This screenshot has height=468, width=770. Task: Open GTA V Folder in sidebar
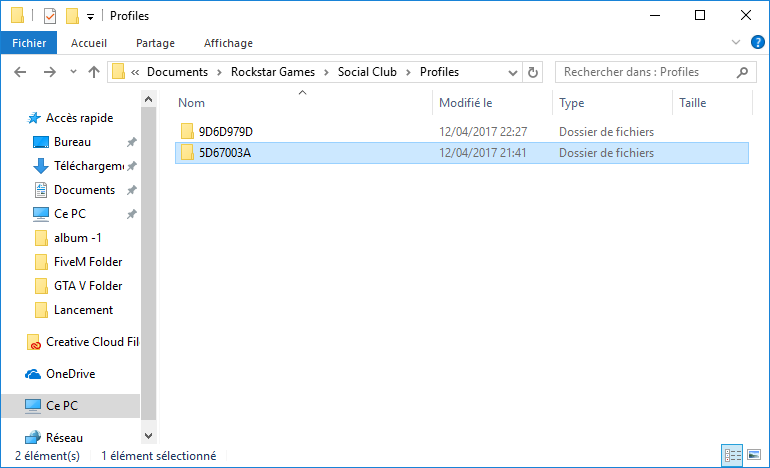pos(88,286)
